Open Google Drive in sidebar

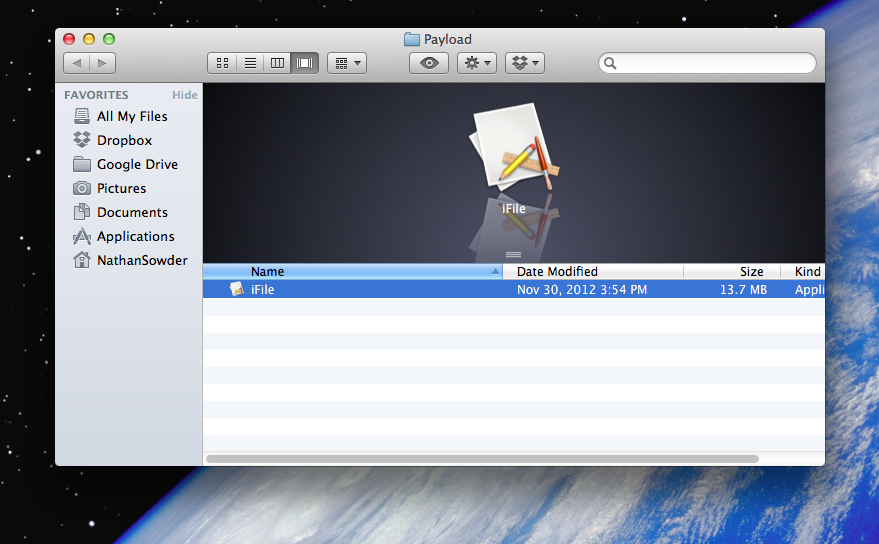pos(137,164)
